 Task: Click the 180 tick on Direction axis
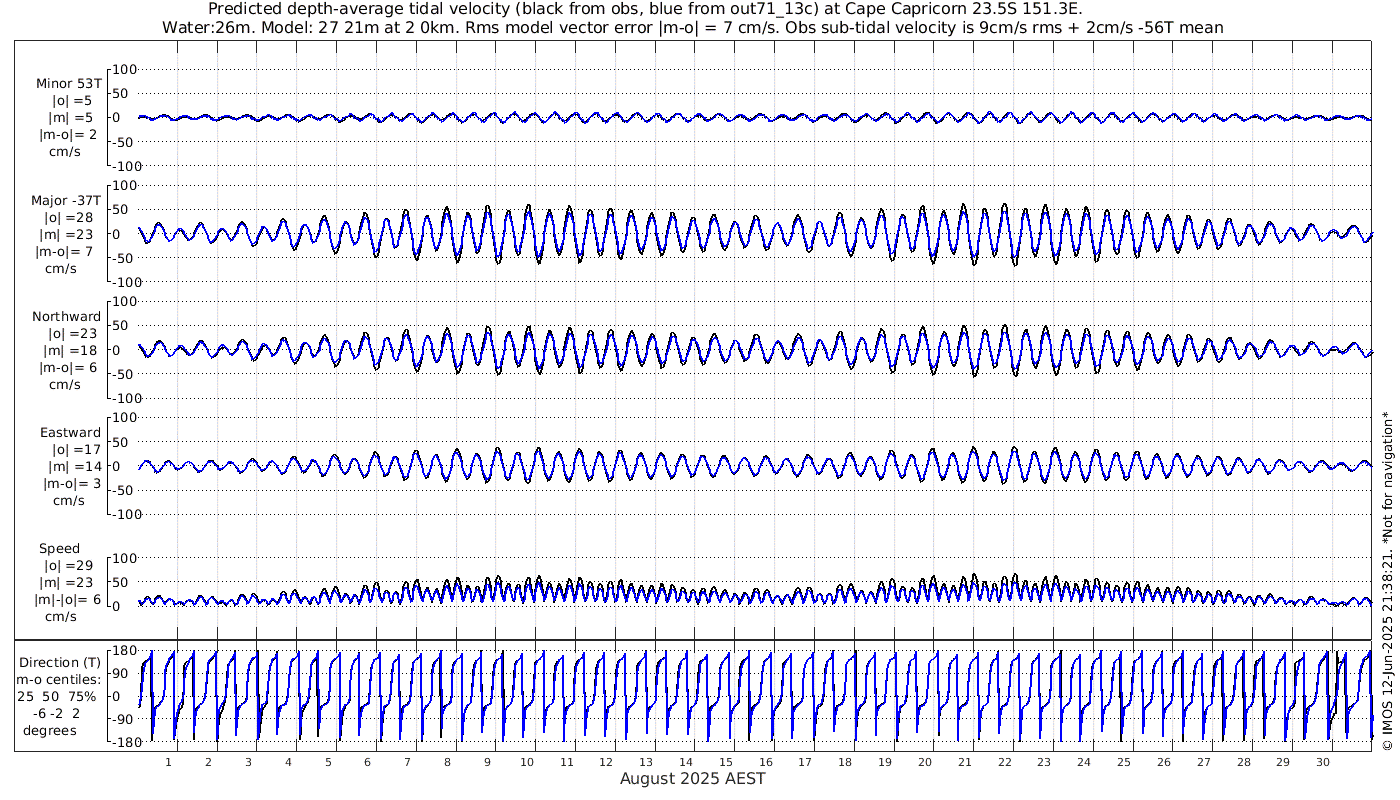(x=124, y=651)
